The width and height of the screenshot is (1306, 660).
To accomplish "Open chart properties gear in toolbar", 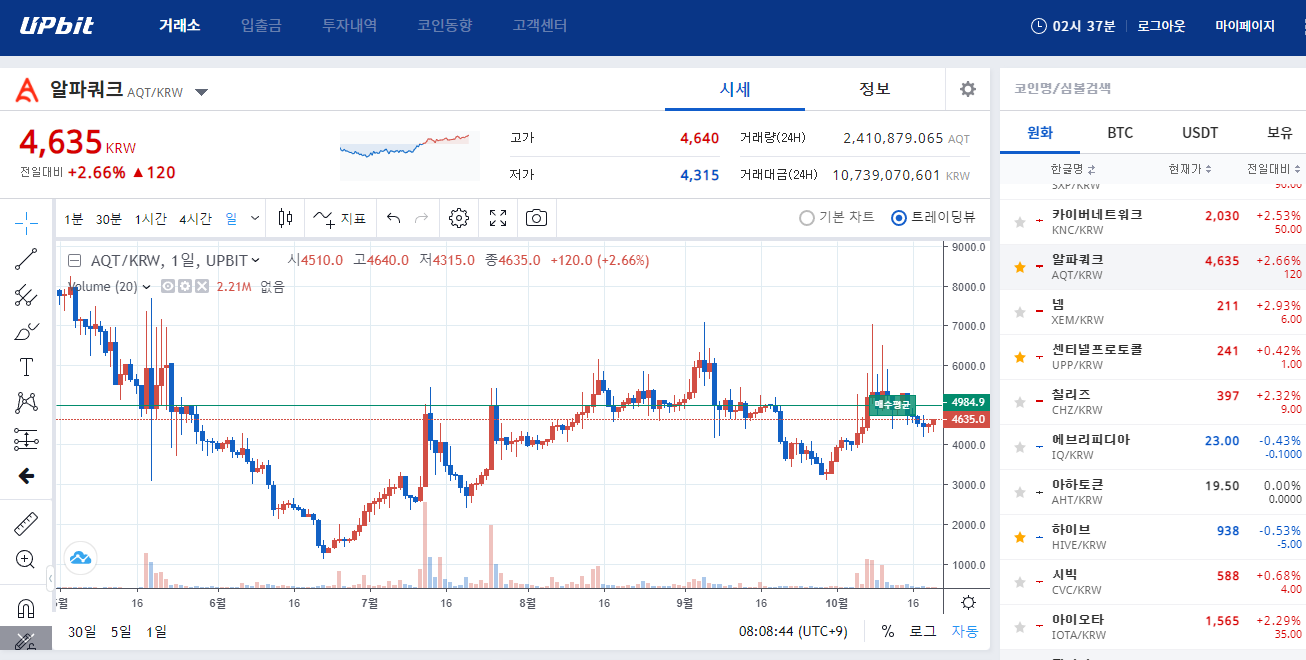I will (459, 218).
